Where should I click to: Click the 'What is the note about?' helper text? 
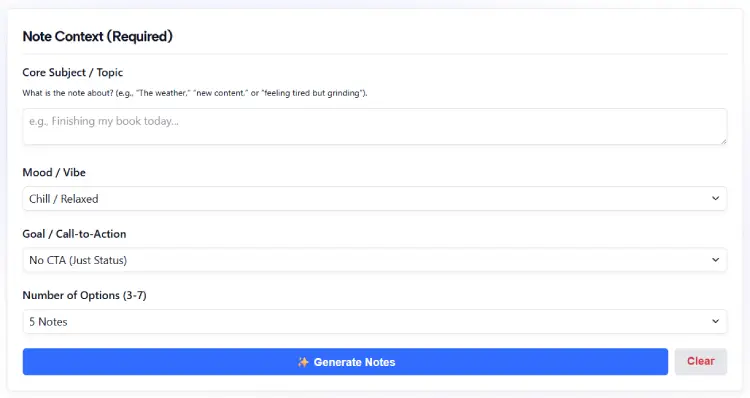pyautogui.click(x=195, y=93)
